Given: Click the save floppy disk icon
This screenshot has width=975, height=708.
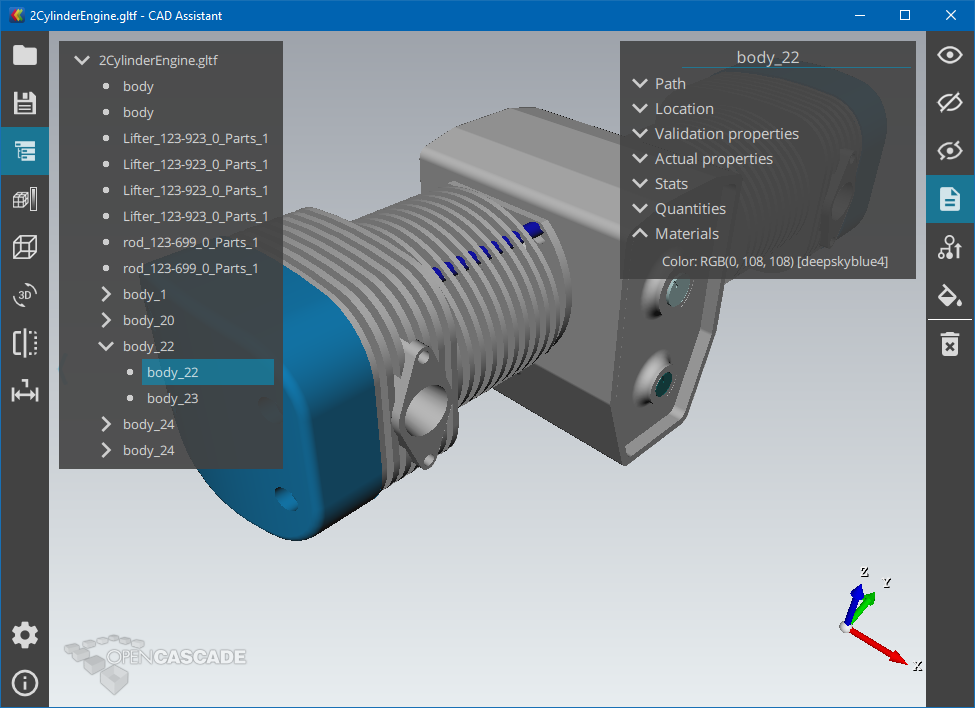Looking at the screenshot, I should click(x=24, y=103).
